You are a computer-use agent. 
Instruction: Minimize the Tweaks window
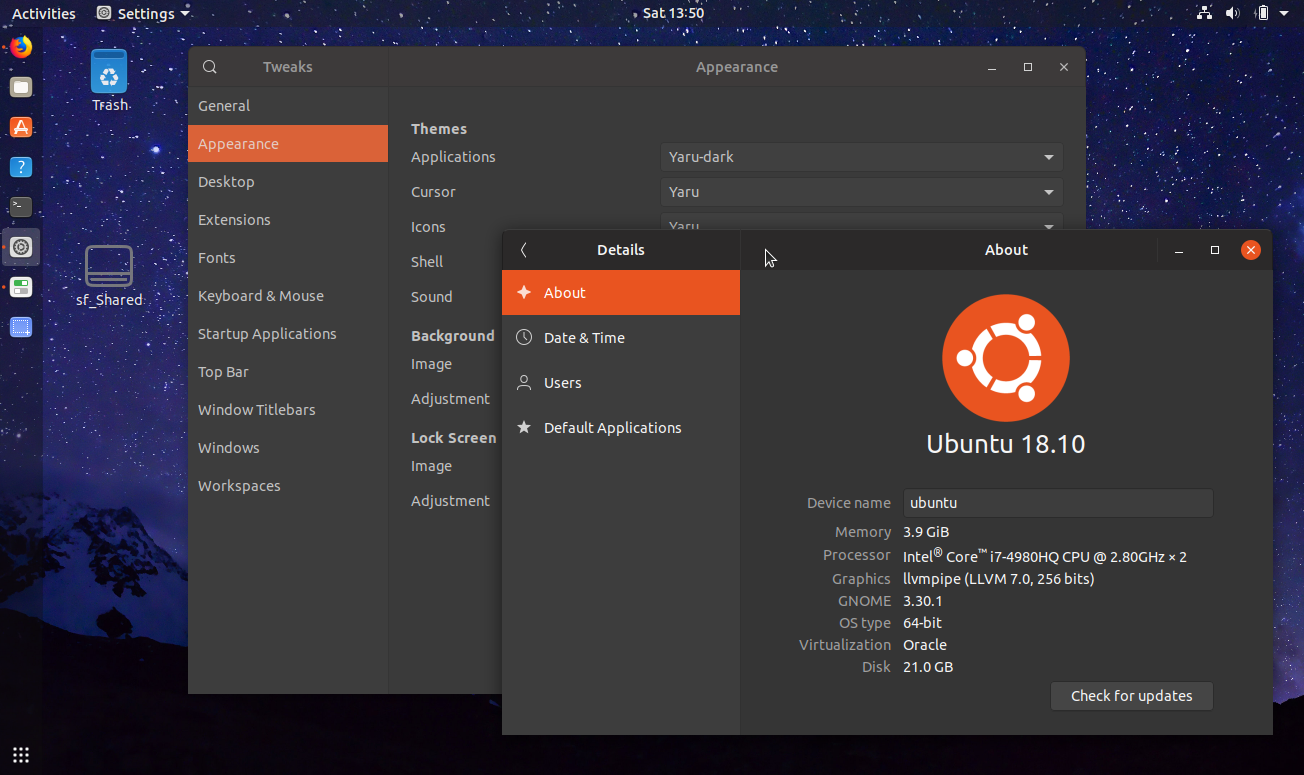[992, 67]
